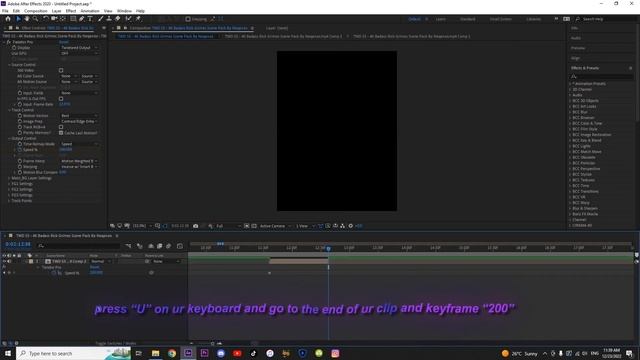
Task: Select the Zoom magnifier tool
Action: pos(36,19)
